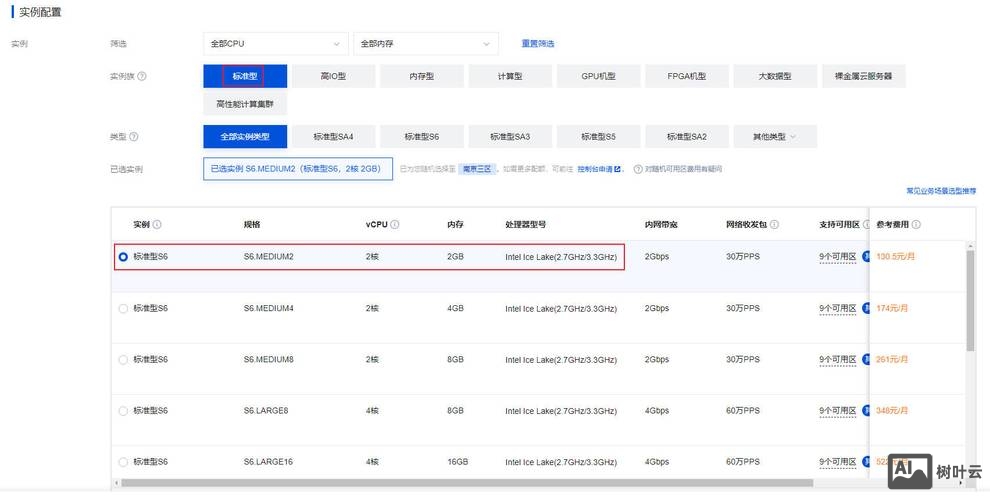Click info icon next to 参考费用 header
The height and width of the screenshot is (500, 990).
pyautogui.click(x=916, y=225)
